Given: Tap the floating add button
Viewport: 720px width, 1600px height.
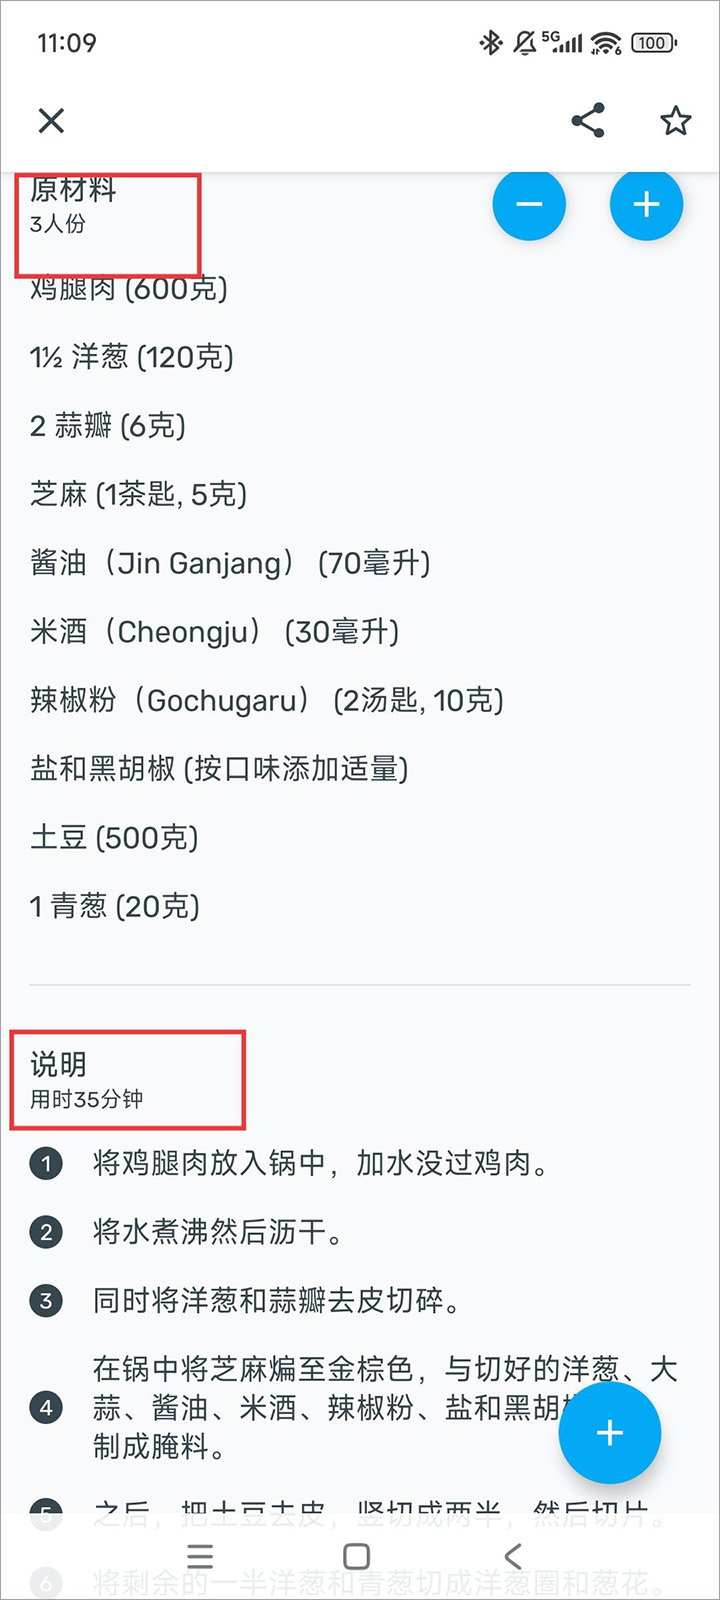Looking at the screenshot, I should tap(609, 1433).
